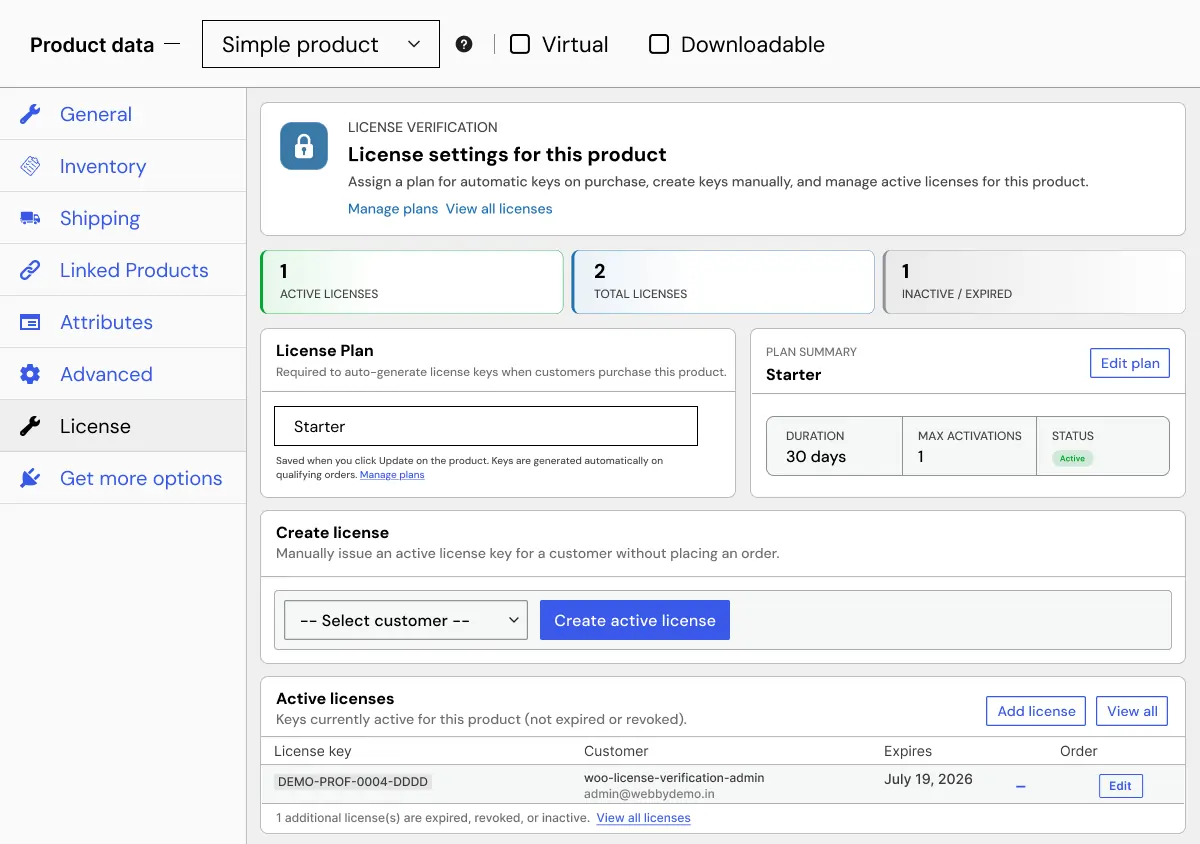Click the Expires column header

(x=908, y=751)
